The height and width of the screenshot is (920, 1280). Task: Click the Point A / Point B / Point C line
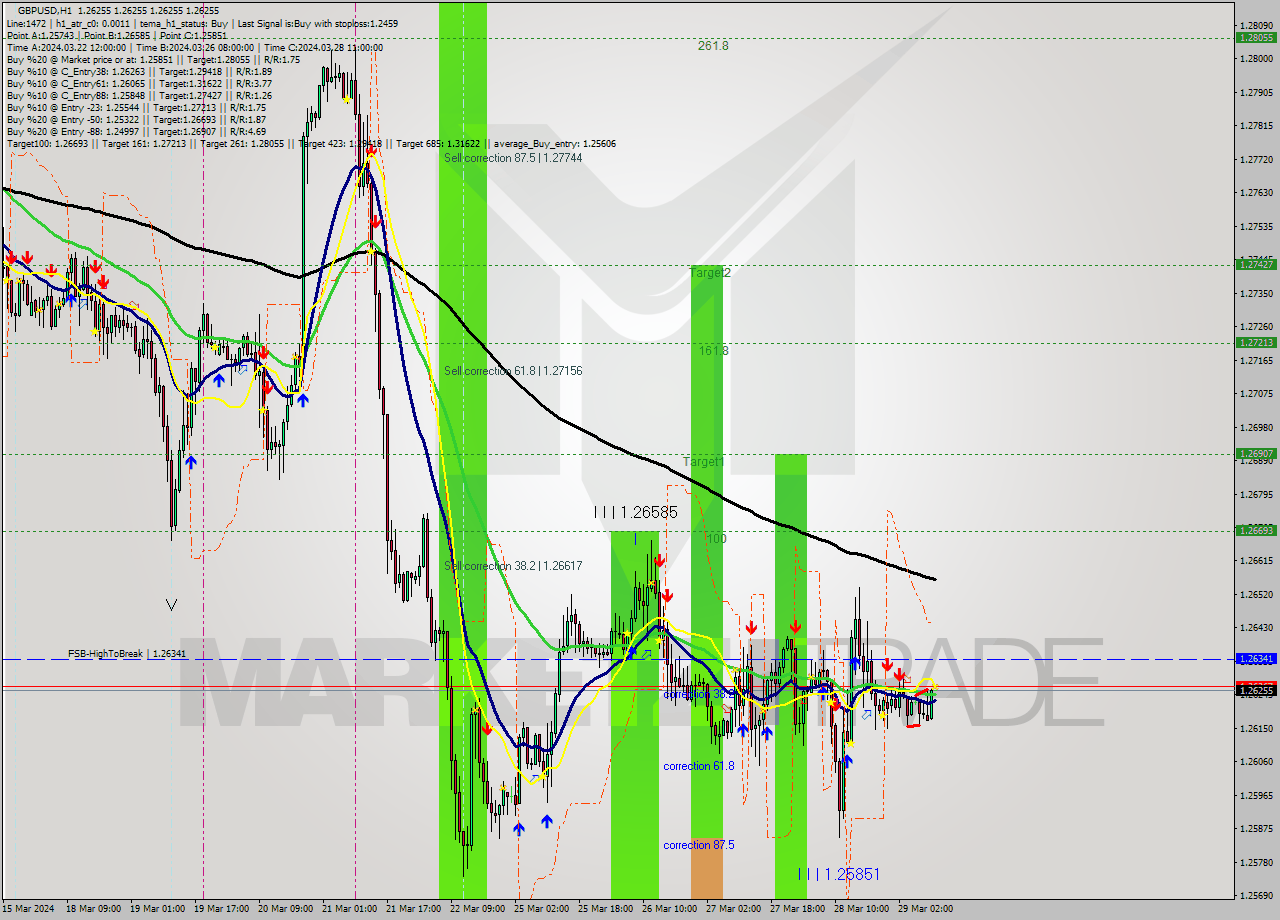click(x=116, y=35)
